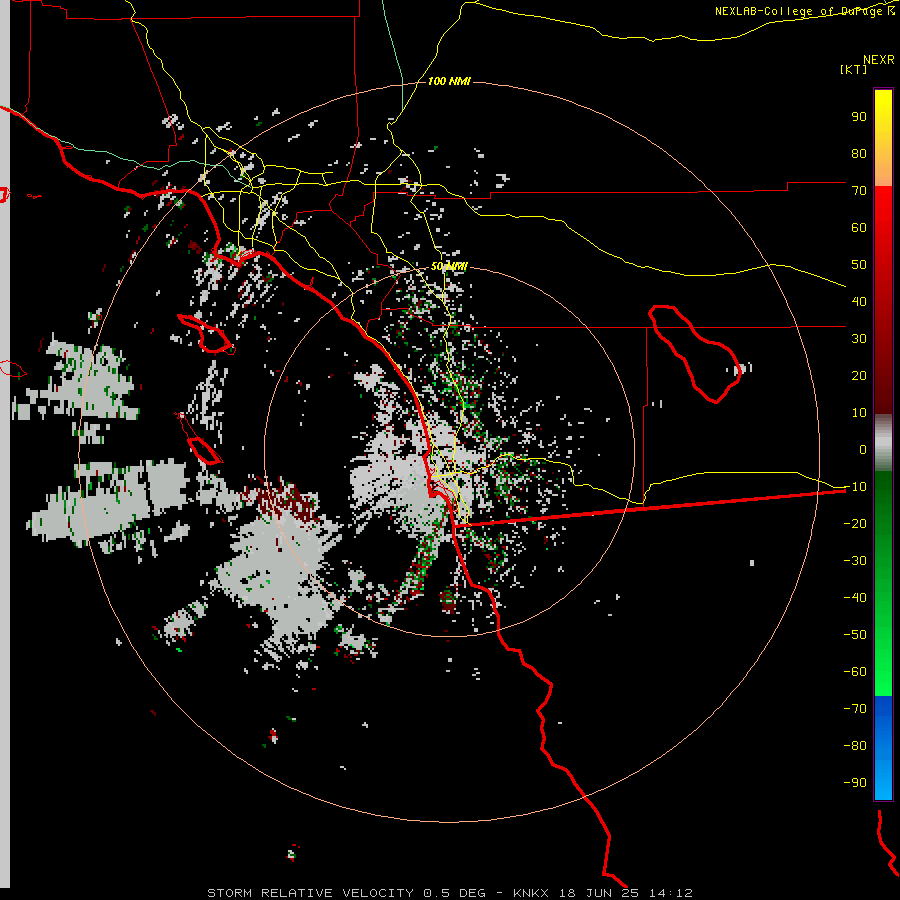Pick the blue segment of the color bar
The image size is (900, 900).
click(x=883, y=747)
